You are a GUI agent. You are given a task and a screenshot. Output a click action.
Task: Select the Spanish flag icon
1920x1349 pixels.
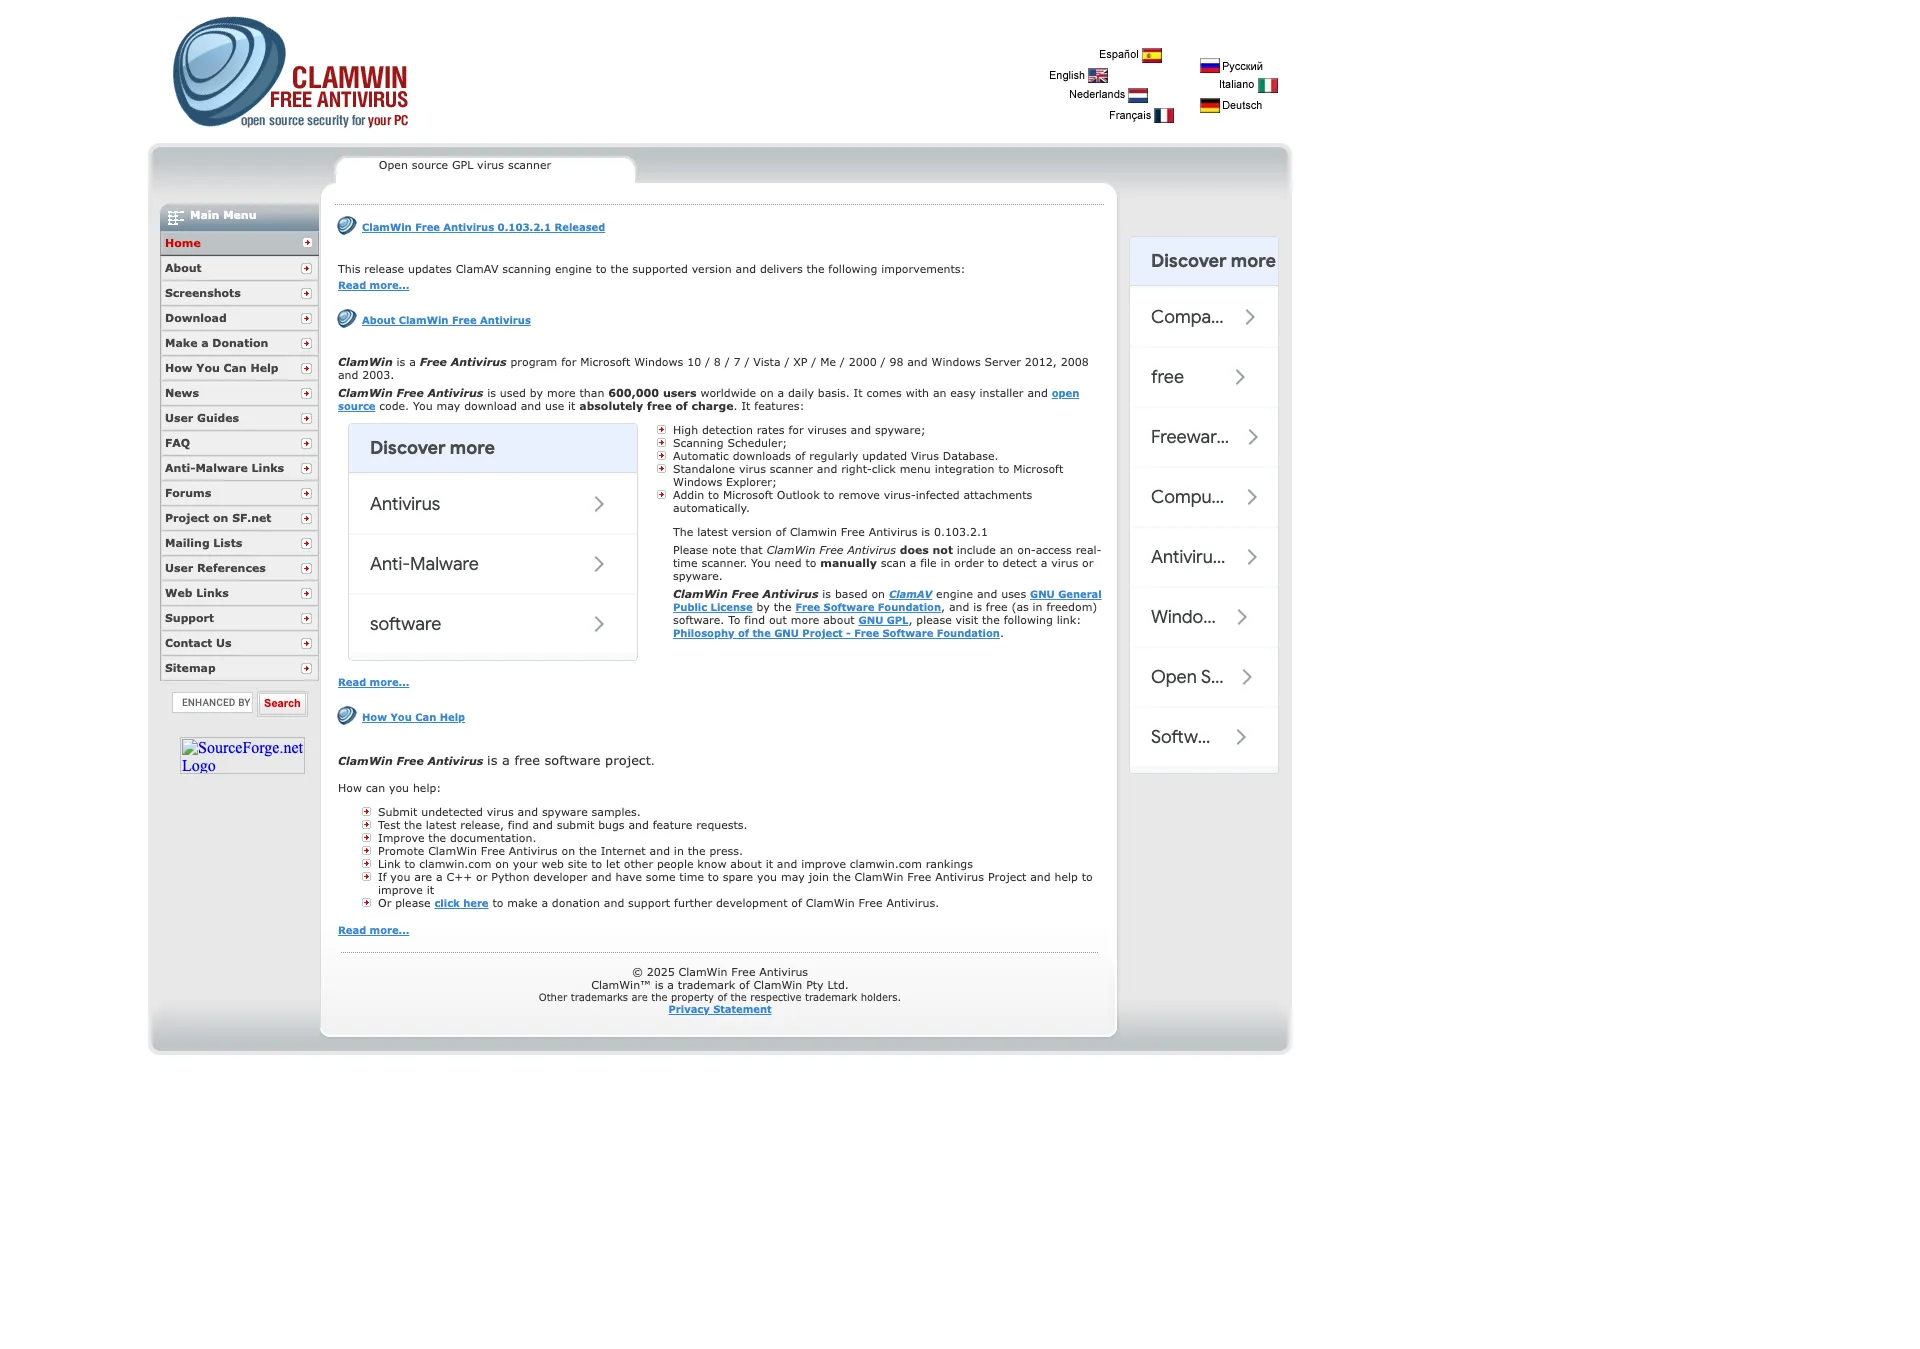tap(1152, 55)
